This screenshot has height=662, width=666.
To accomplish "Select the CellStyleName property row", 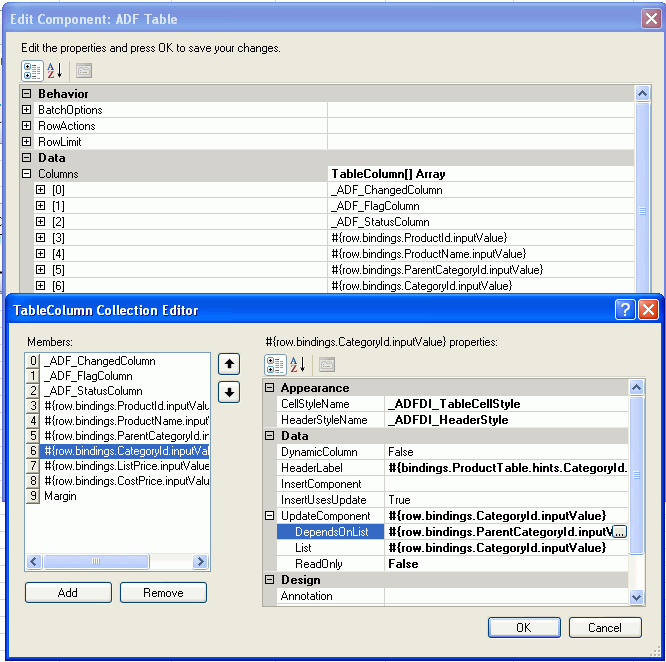I will pyautogui.click(x=452, y=404).
